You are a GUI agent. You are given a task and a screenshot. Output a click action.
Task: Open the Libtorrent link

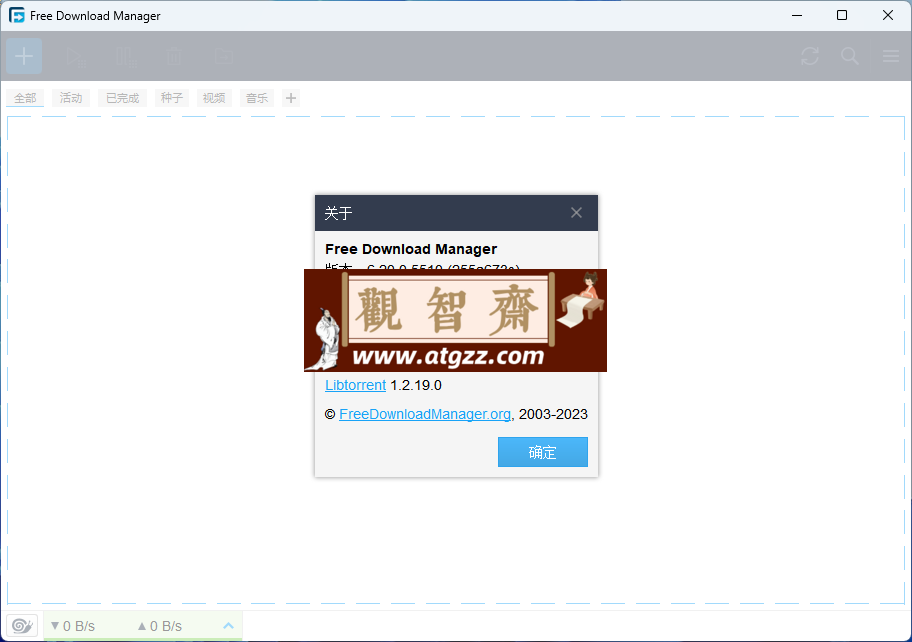coord(355,385)
